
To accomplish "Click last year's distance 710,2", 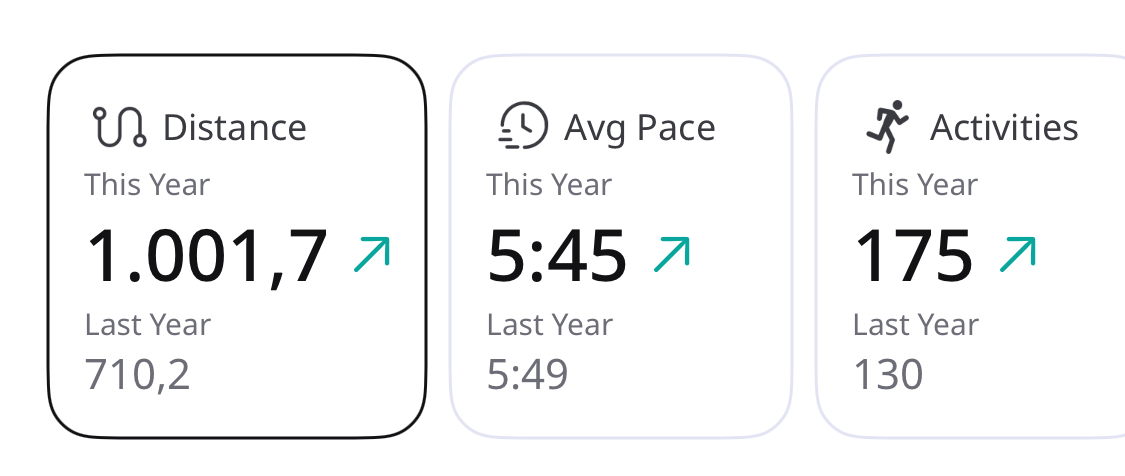I will [137, 374].
